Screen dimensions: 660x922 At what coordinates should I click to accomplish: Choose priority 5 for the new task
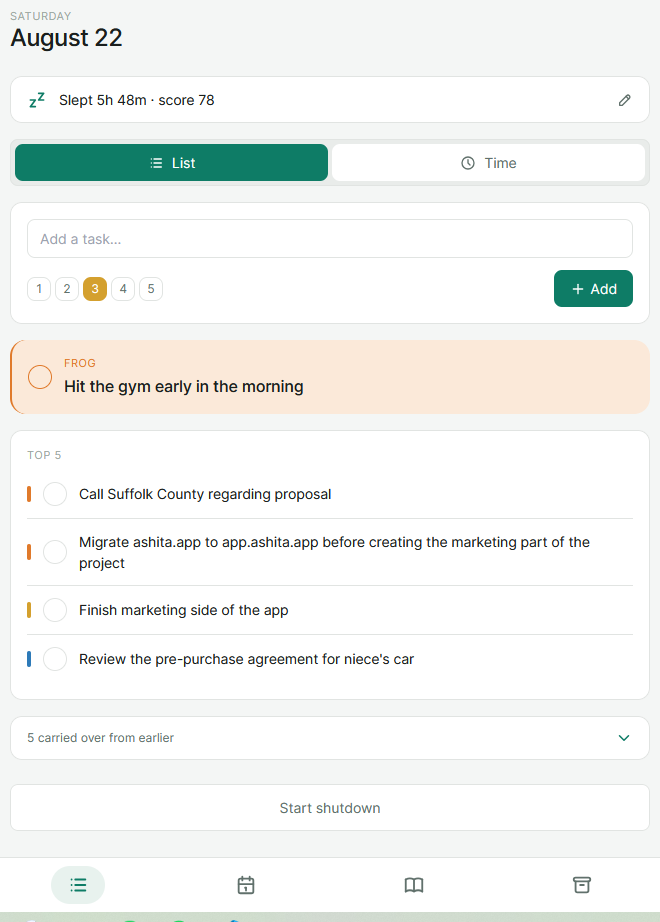(x=151, y=289)
